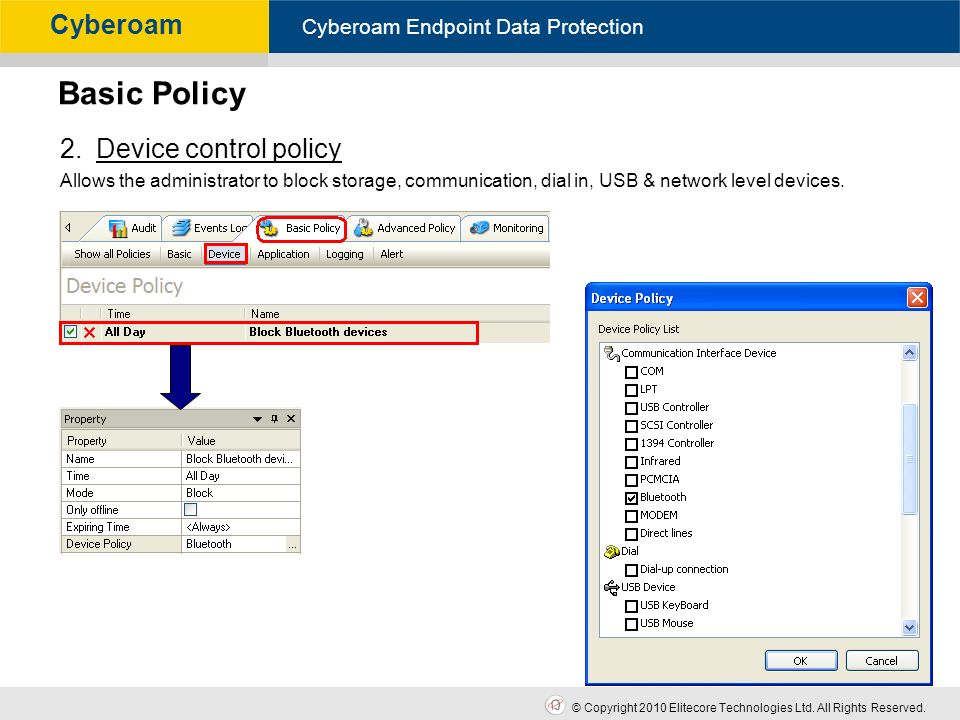Click scroll up arrow in Device Policy list
The height and width of the screenshot is (720, 960).
coord(909,352)
